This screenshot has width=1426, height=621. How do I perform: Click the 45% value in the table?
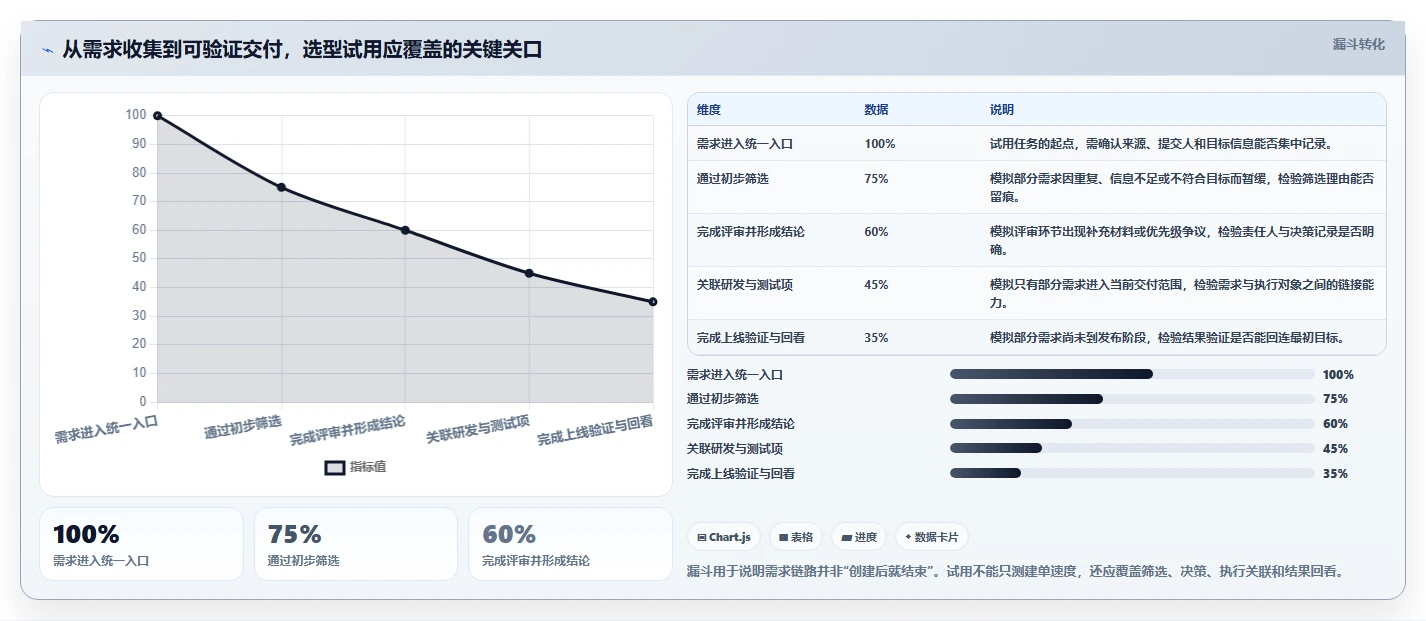pos(876,285)
